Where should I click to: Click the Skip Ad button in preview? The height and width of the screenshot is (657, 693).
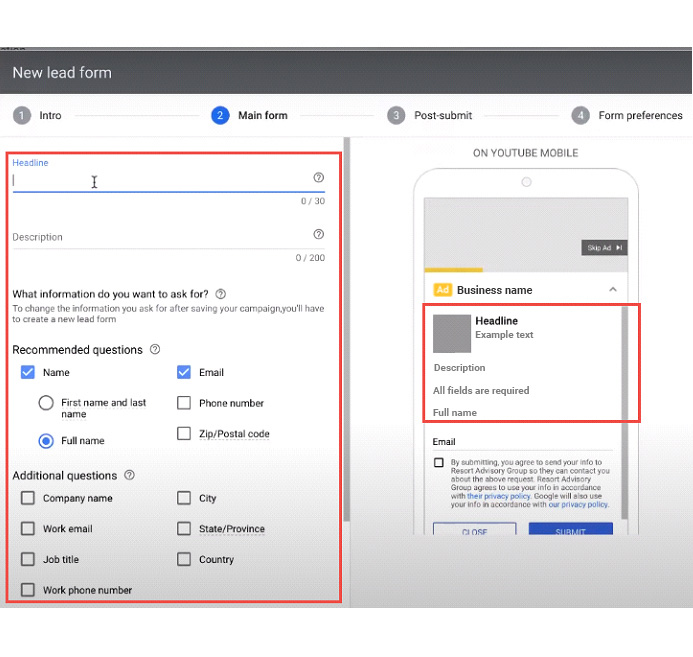pos(604,248)
